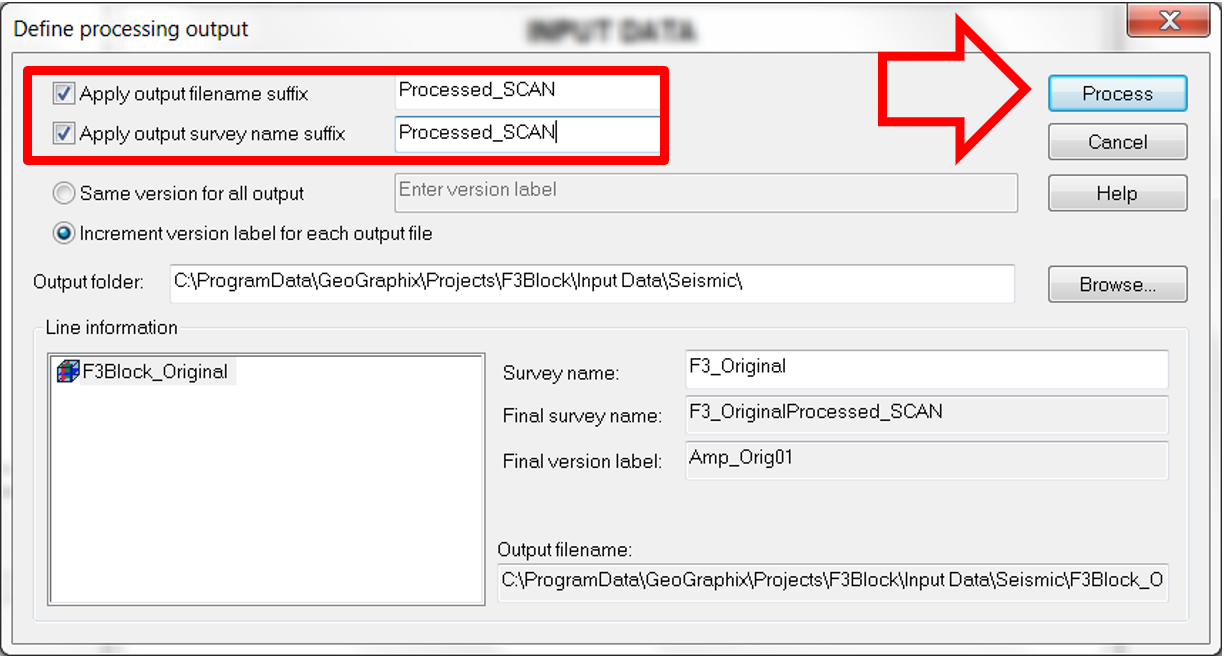The height and width of the screenshot is (662, 1232).
Task: Select the F3Block_Original line entry
Action: [x=145, y=372]
